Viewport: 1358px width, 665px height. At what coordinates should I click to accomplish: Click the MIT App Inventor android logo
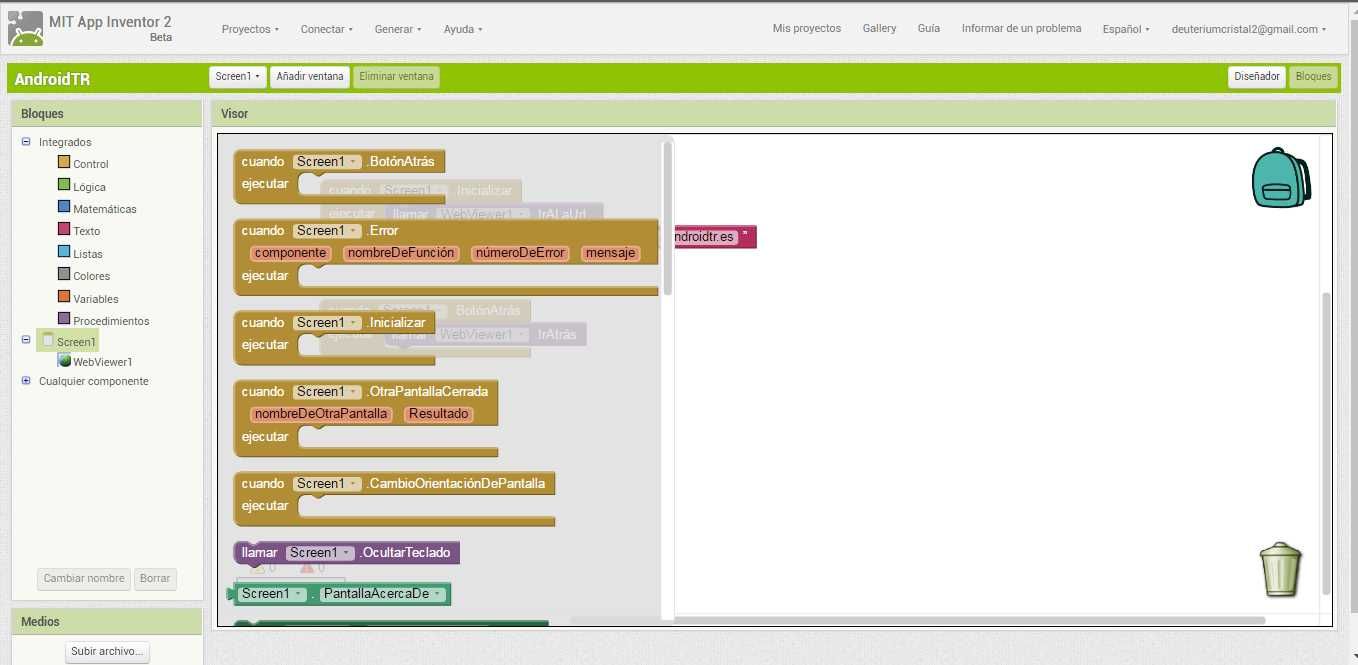coord(25,29)
